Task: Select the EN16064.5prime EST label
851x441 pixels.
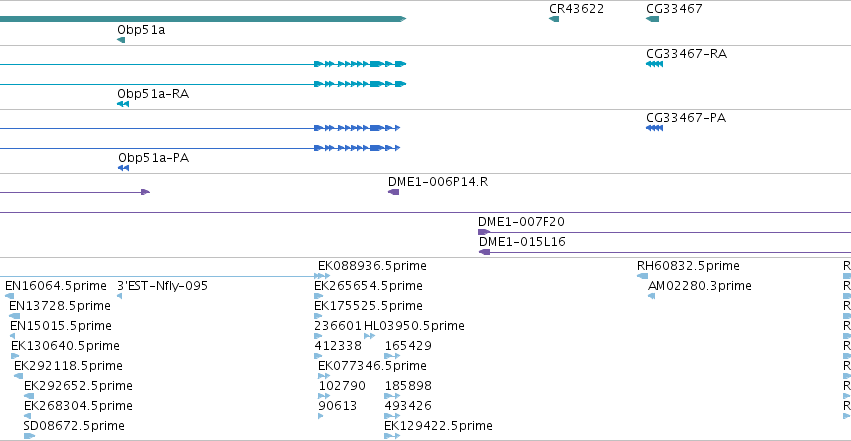Action: [x=56, y=286]
